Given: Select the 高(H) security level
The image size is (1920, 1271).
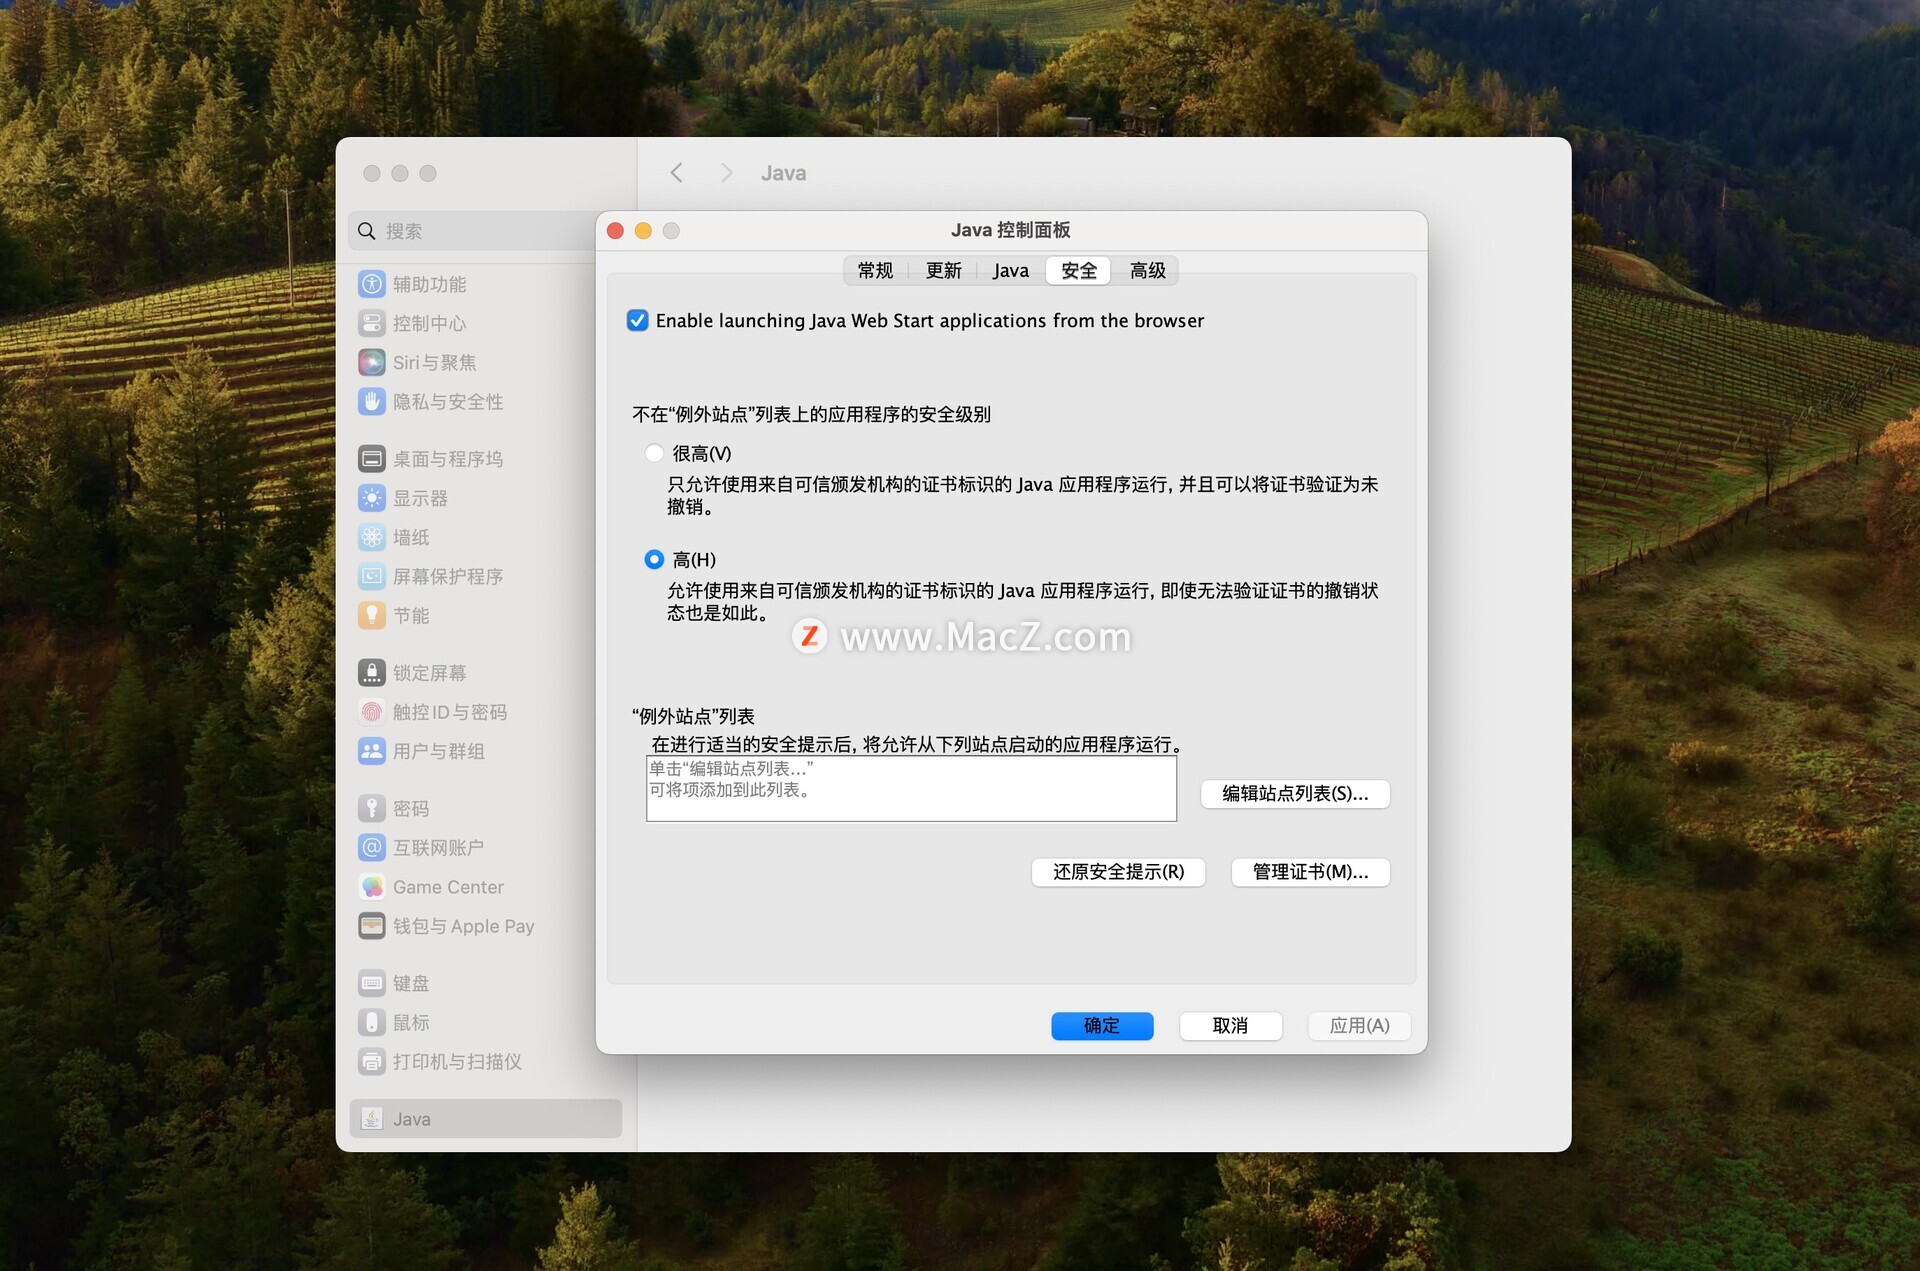Looking at the screenshot, I should pyautogui.click(x=654, y=559).
